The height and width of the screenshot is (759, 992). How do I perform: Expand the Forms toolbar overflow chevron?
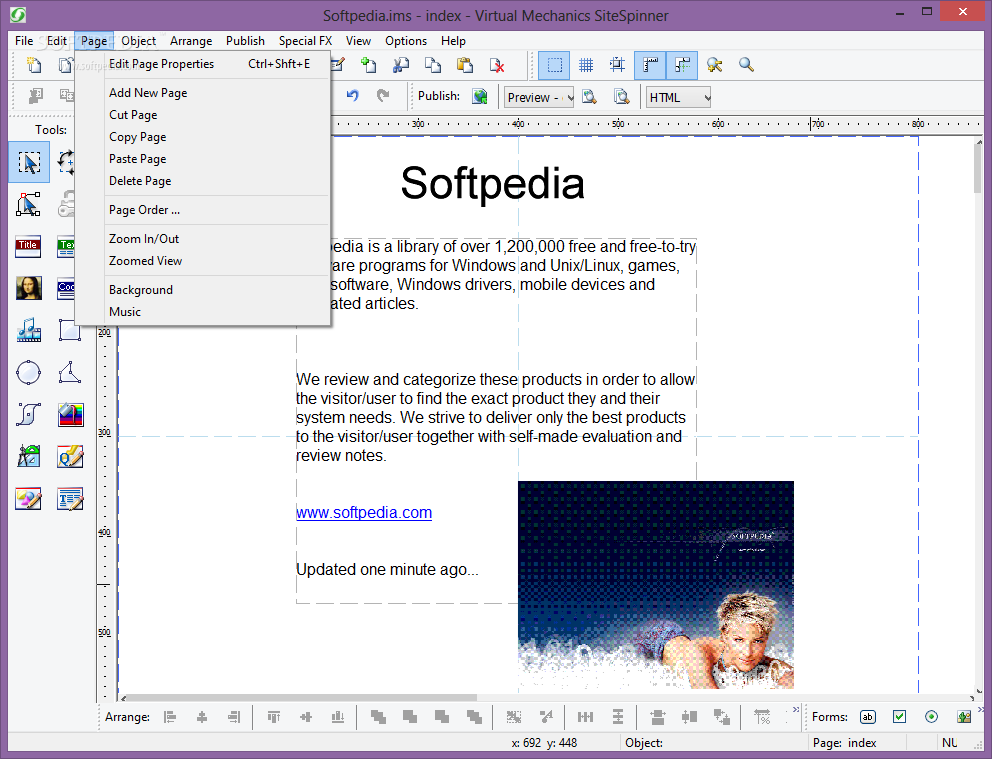(981, 709)
